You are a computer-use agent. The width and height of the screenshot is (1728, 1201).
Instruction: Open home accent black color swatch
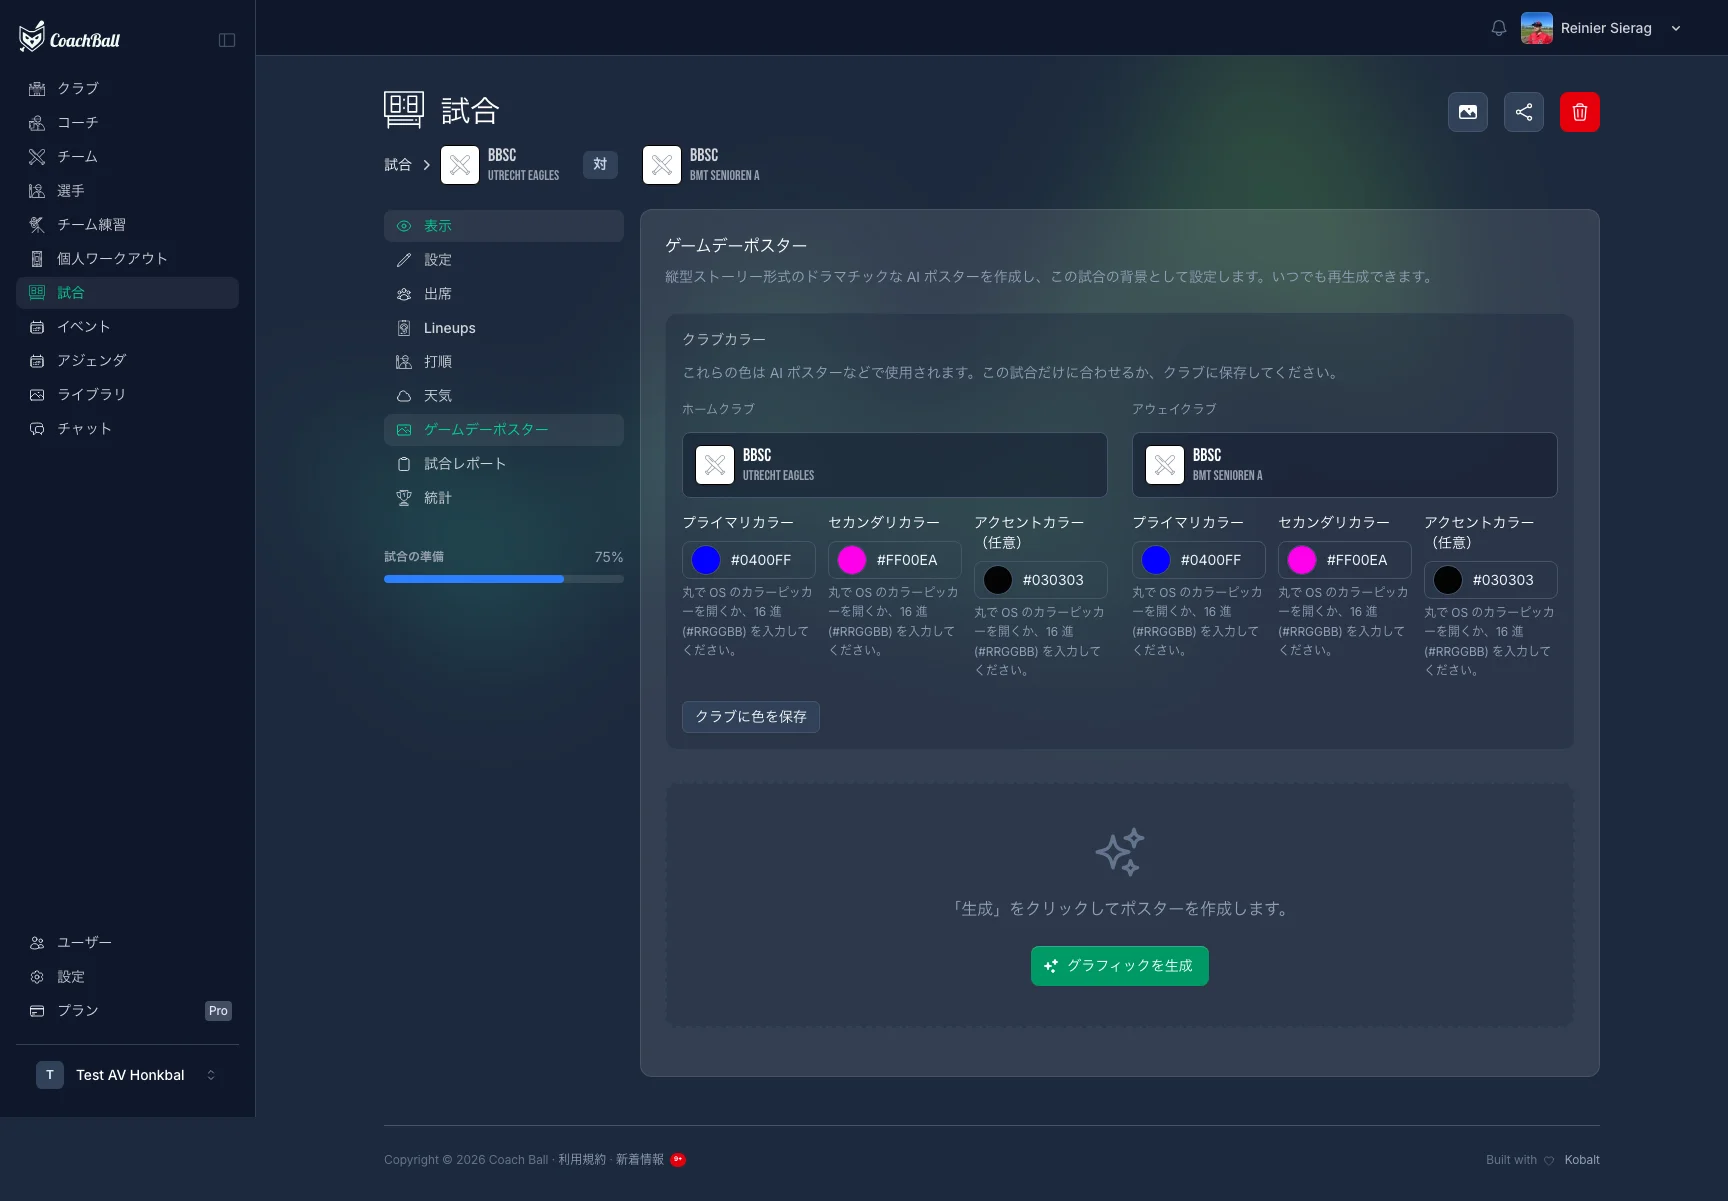[x=998, y=580]
